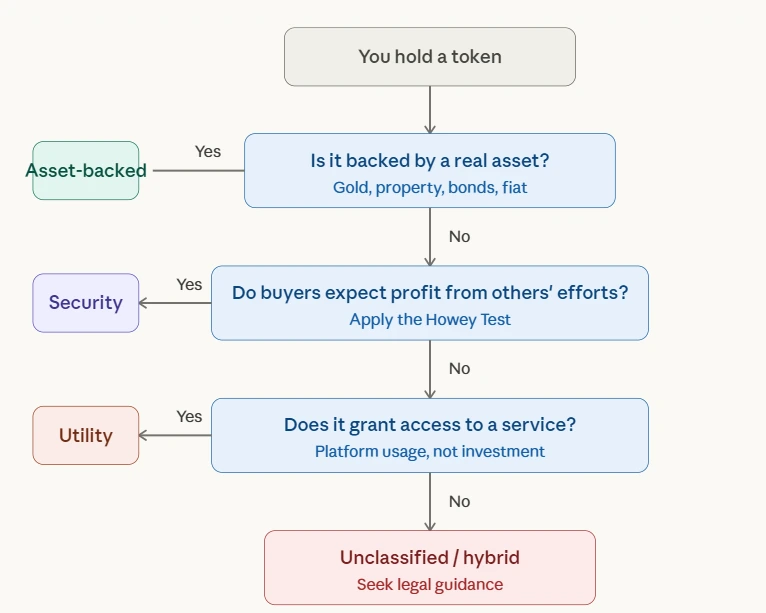Click the "You hold a token" start box
This screenshot has width=766, height=613.
coord(430,57)
